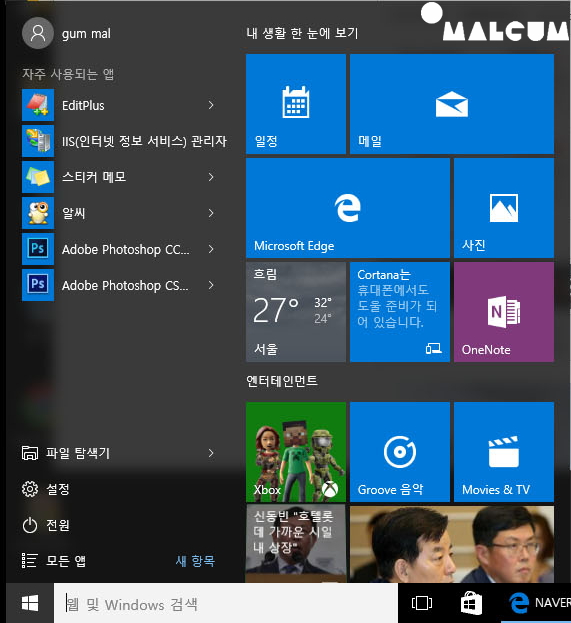Launch the Microsoft Edge tile
571x623 pixels.
tap(348, 208)
